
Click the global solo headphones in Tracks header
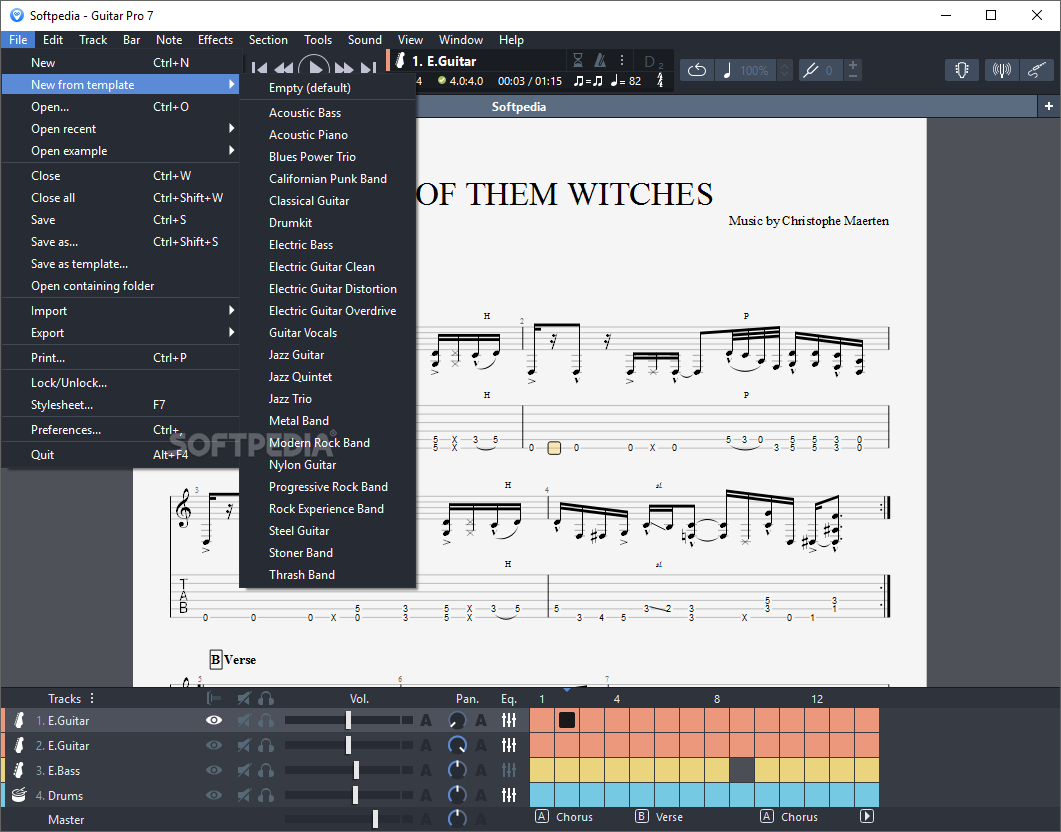click(266, 699)
